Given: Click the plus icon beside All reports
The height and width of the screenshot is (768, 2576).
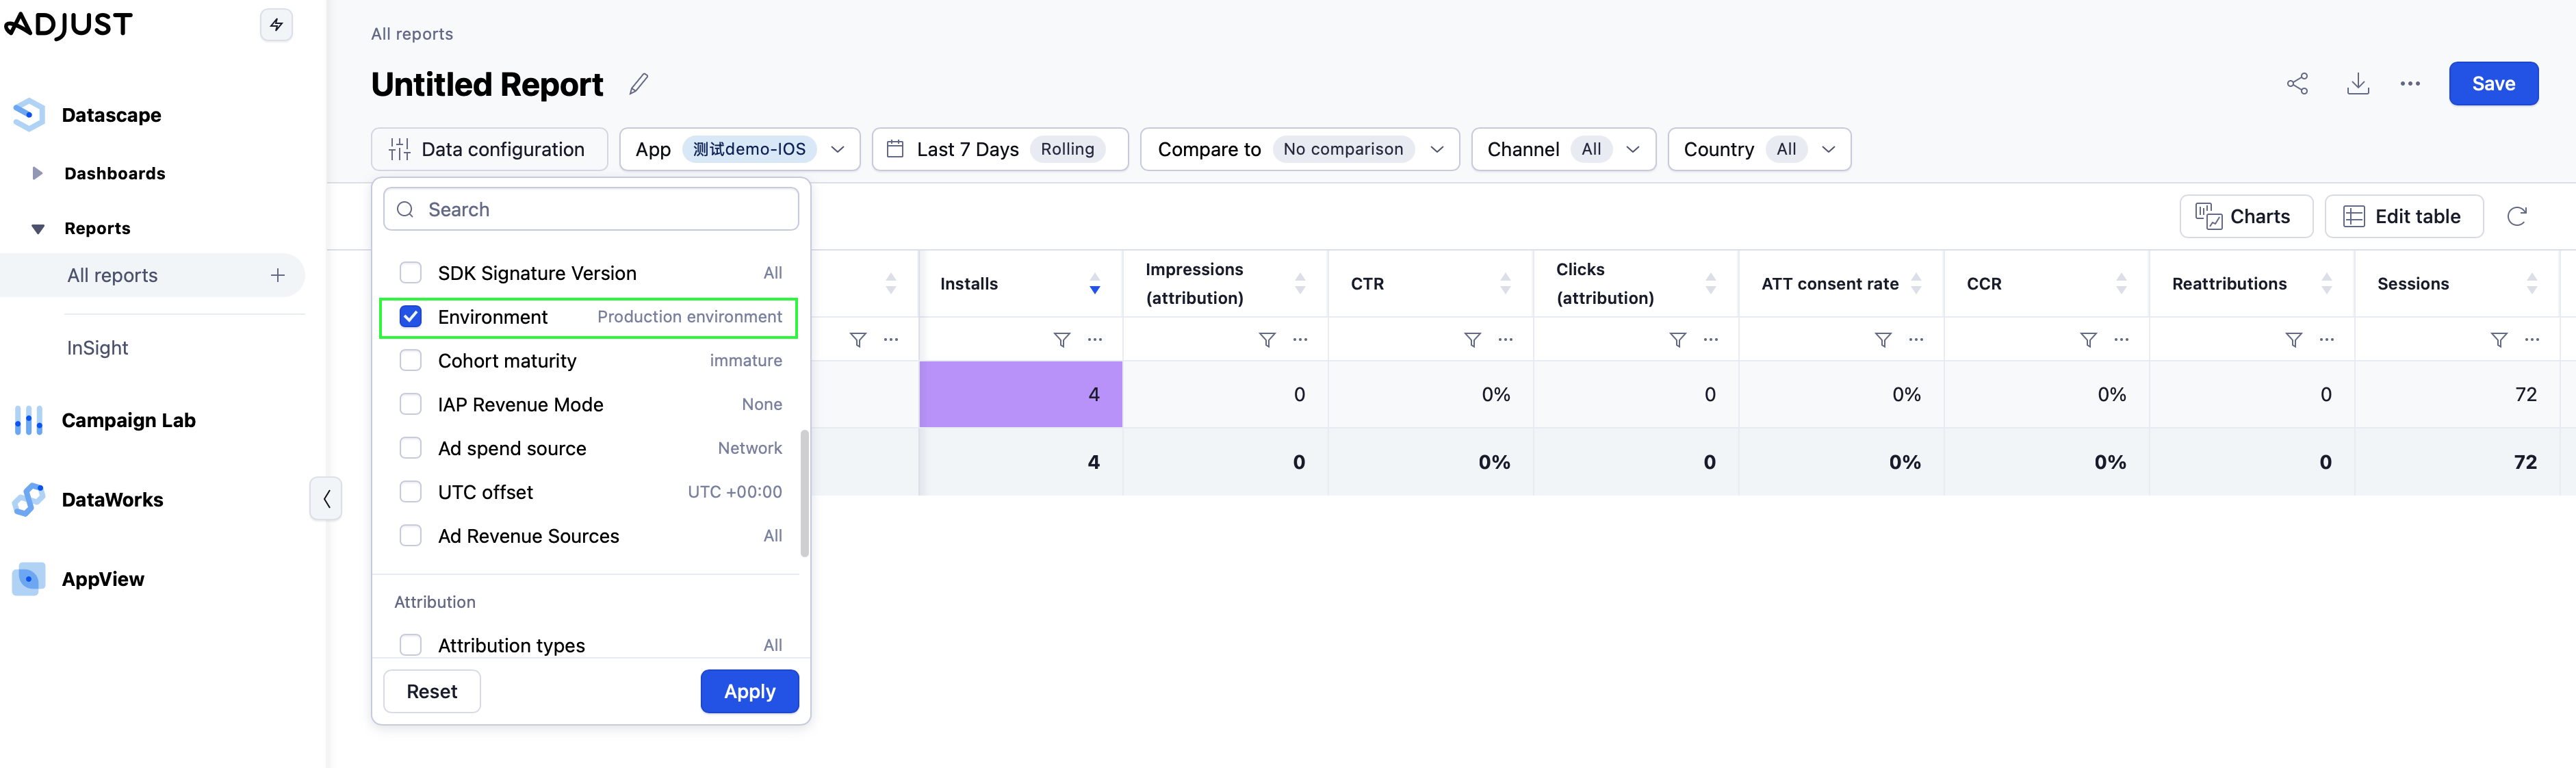Looking at the screenshot, I should (x=278, y=275).
